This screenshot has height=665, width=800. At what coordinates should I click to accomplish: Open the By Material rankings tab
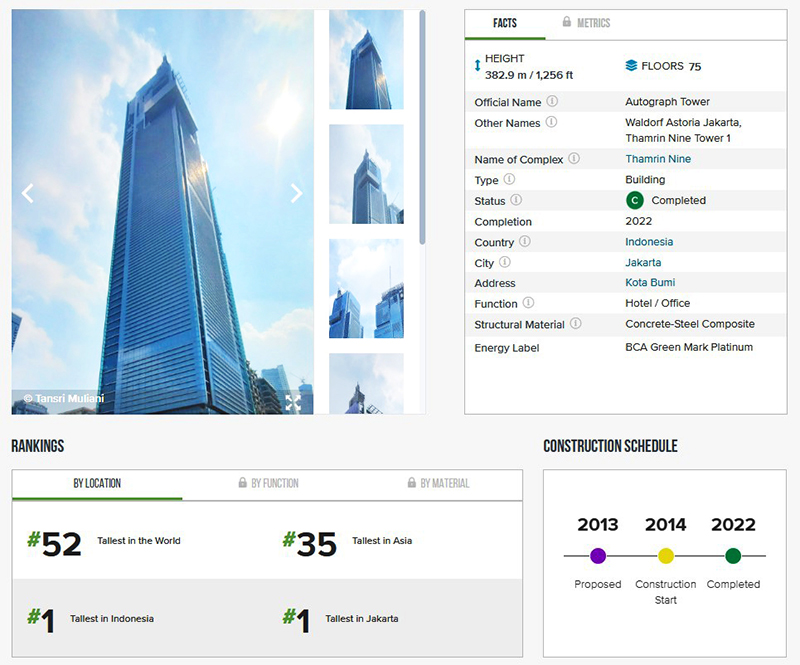tap(438, 484)
